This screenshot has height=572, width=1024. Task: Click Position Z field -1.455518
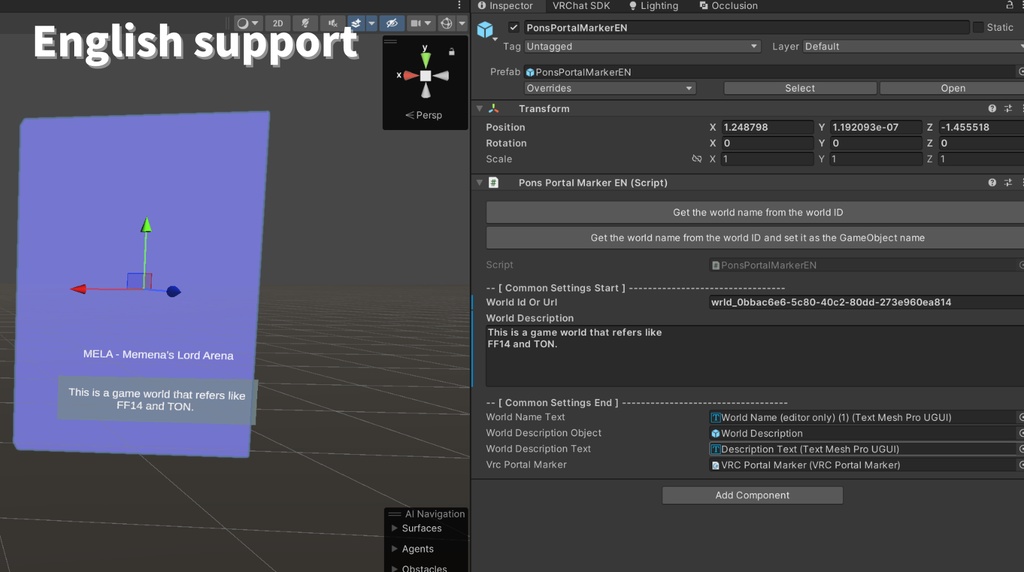982,127
